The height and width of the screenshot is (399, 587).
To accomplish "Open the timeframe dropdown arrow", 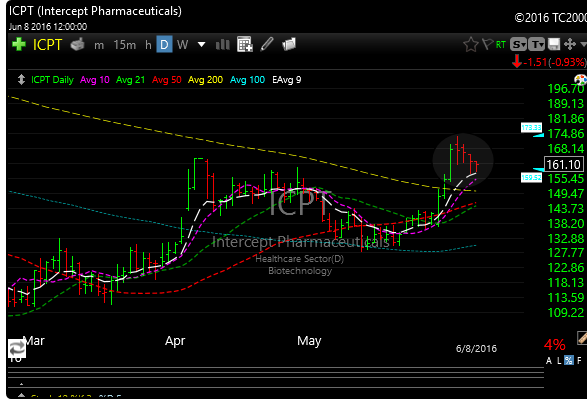I will (201, 45).
